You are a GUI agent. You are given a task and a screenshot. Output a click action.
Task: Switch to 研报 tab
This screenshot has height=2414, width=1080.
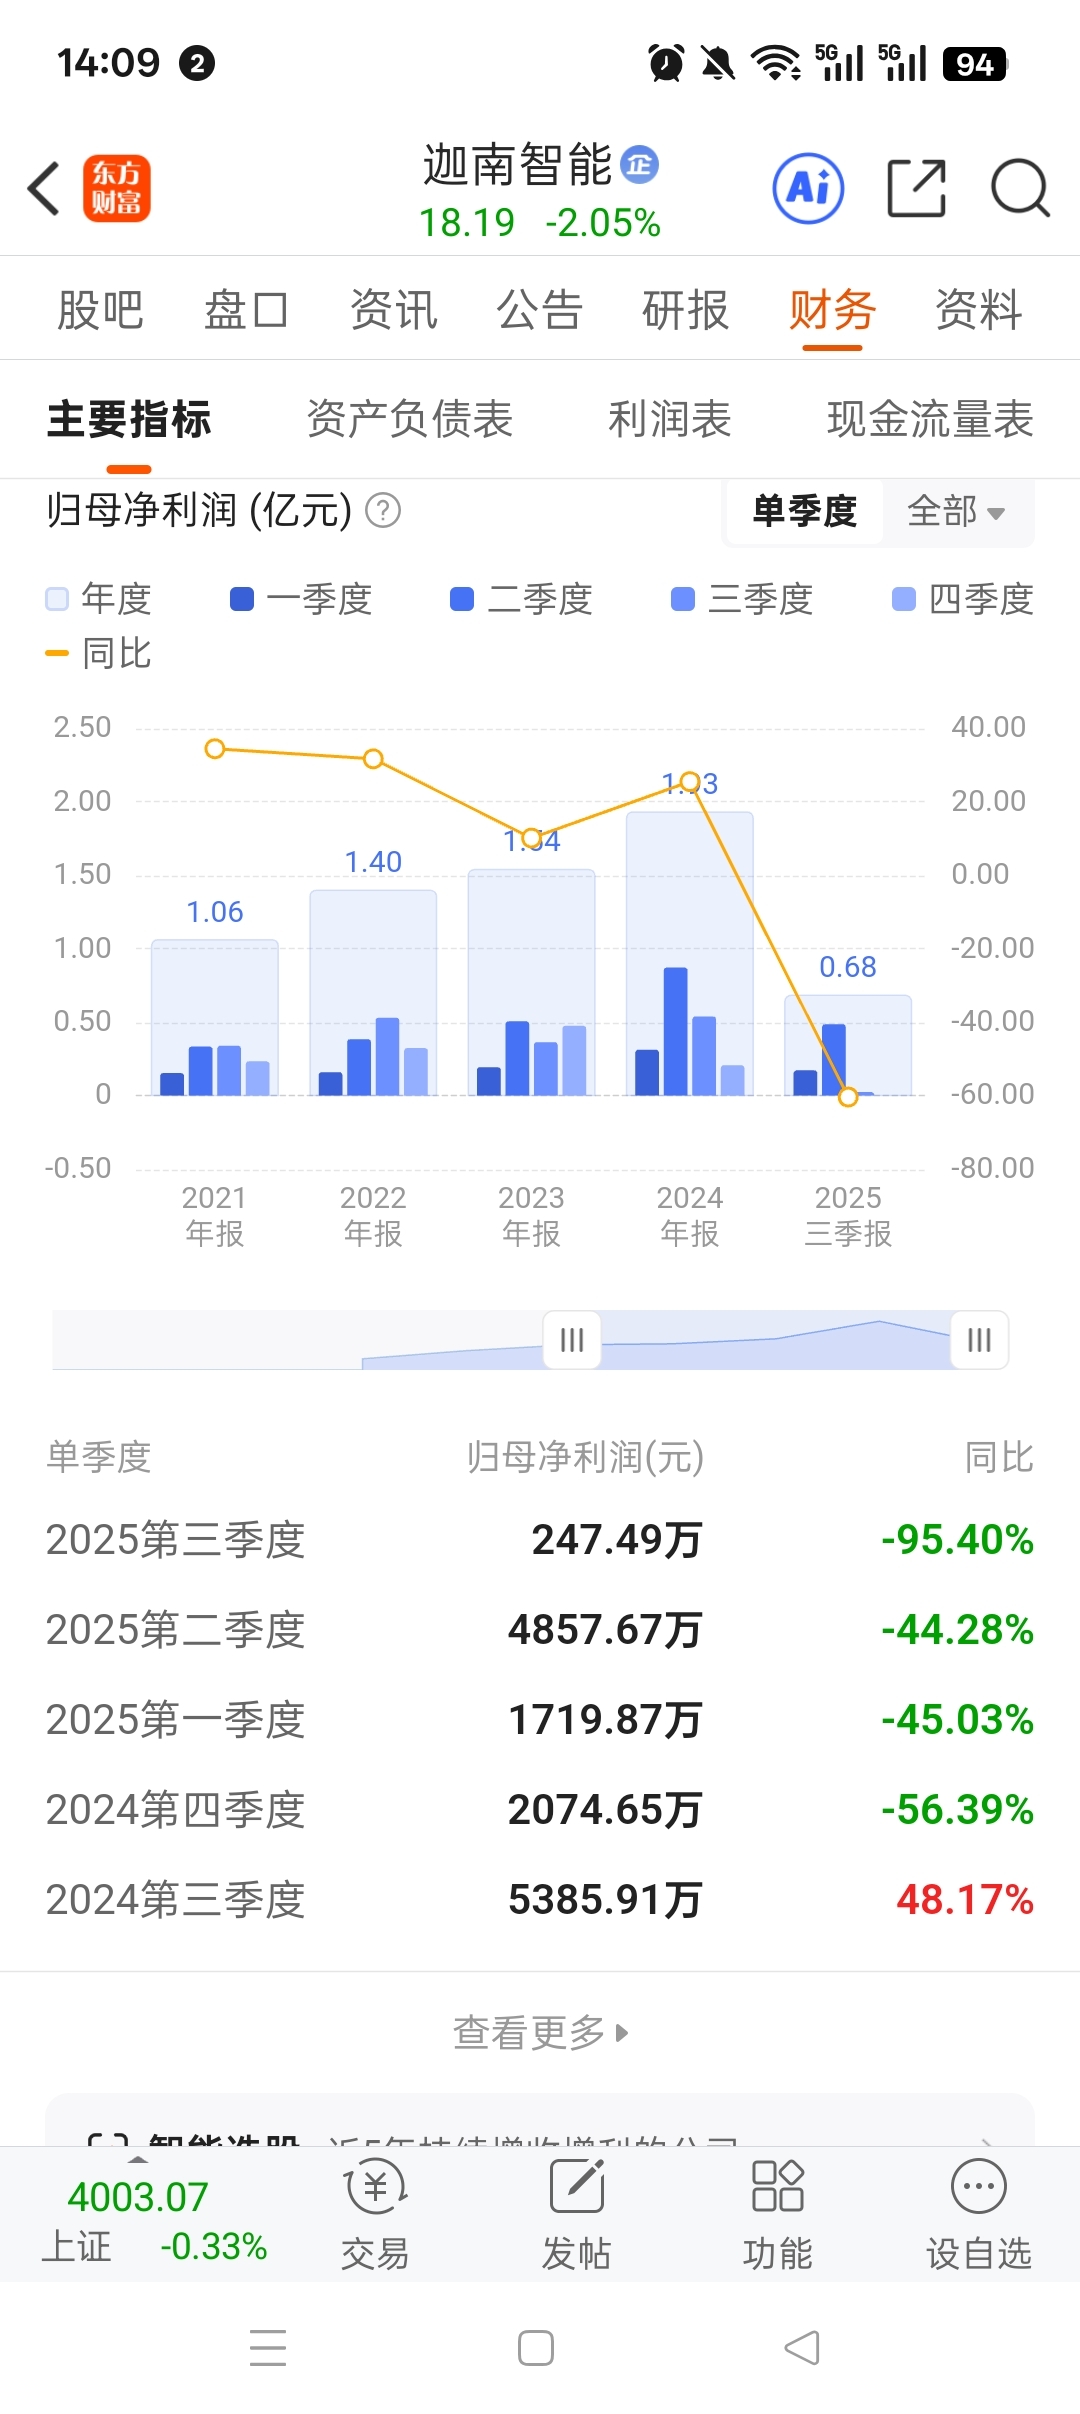(x=686, y=309)
